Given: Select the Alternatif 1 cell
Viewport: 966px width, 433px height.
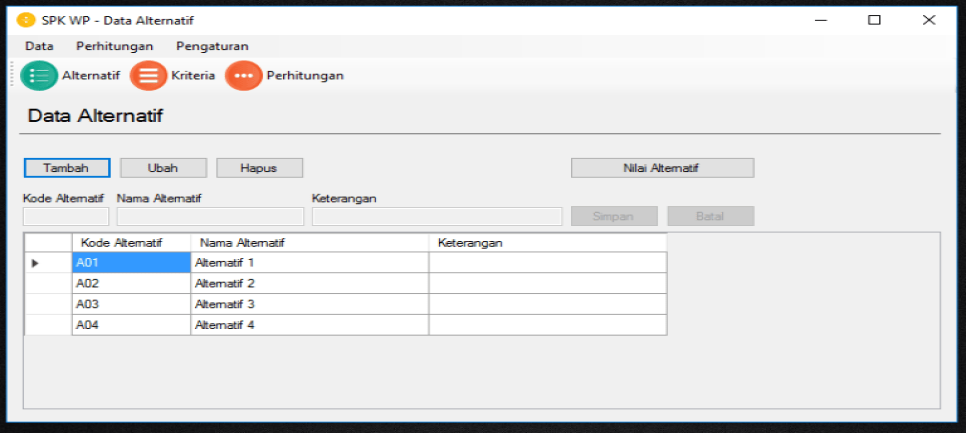Looking at the screenshot, I should pyautogui.click(x=310, y=262).
